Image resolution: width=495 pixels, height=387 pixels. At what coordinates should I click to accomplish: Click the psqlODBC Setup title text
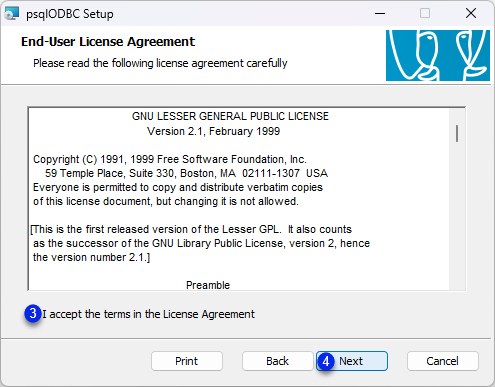[70, 14]
